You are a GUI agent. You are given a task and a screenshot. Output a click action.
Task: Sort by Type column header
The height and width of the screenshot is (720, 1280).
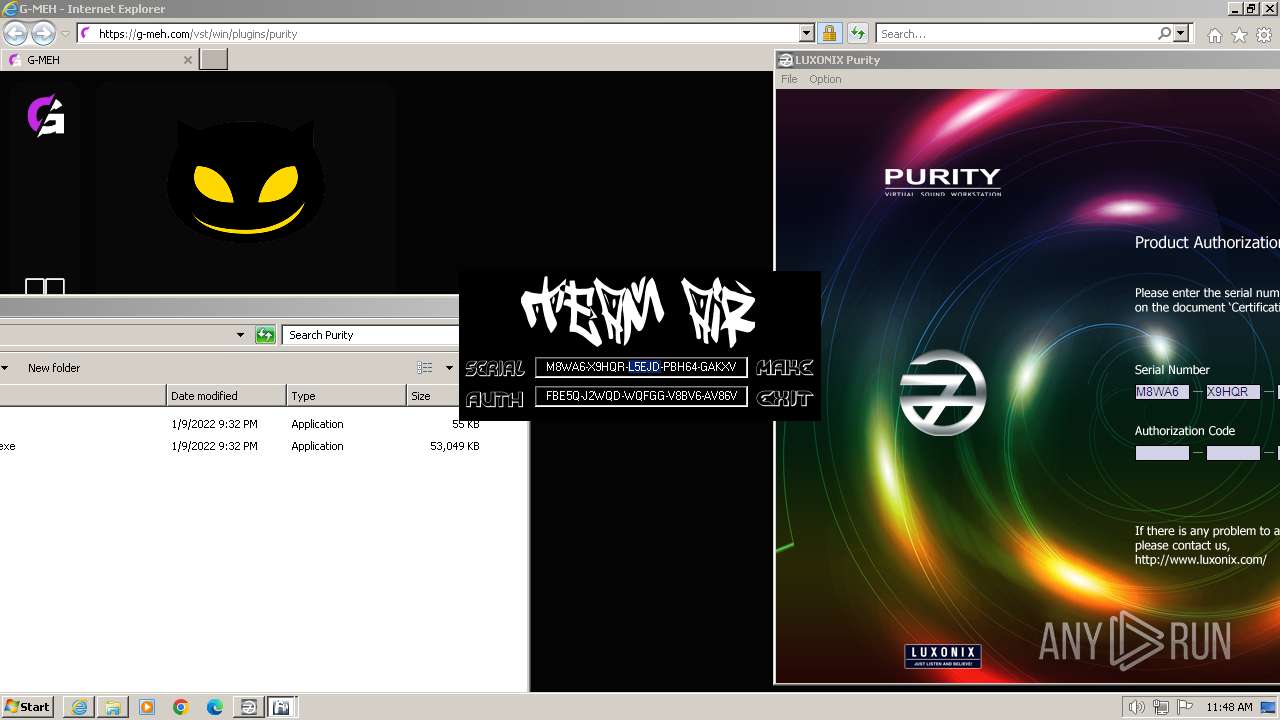click(346, 396)
